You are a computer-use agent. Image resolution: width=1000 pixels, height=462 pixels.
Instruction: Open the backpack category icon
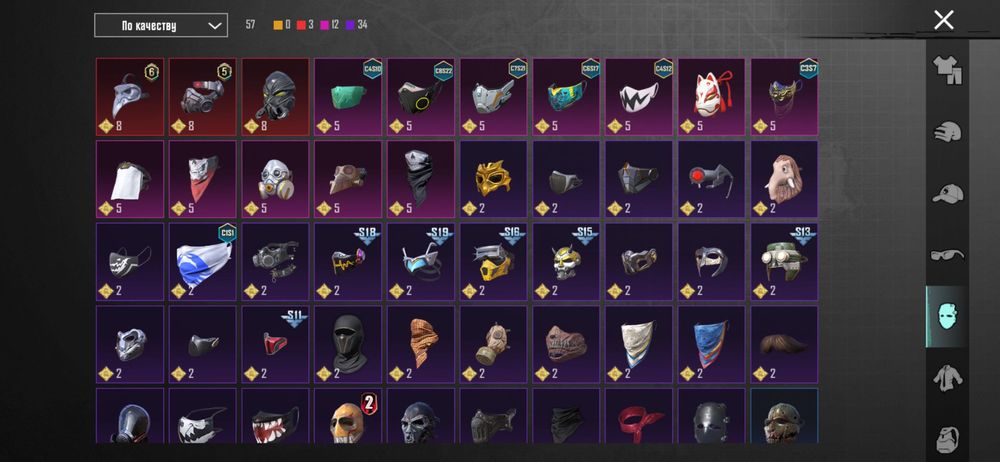coord(948,440)
